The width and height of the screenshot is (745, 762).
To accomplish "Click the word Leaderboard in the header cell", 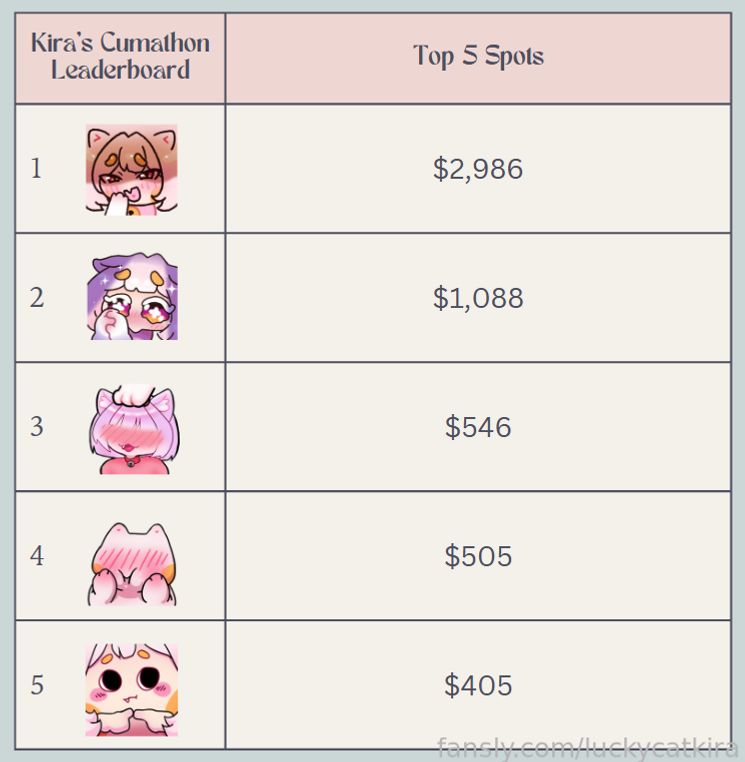I will 121,69.
